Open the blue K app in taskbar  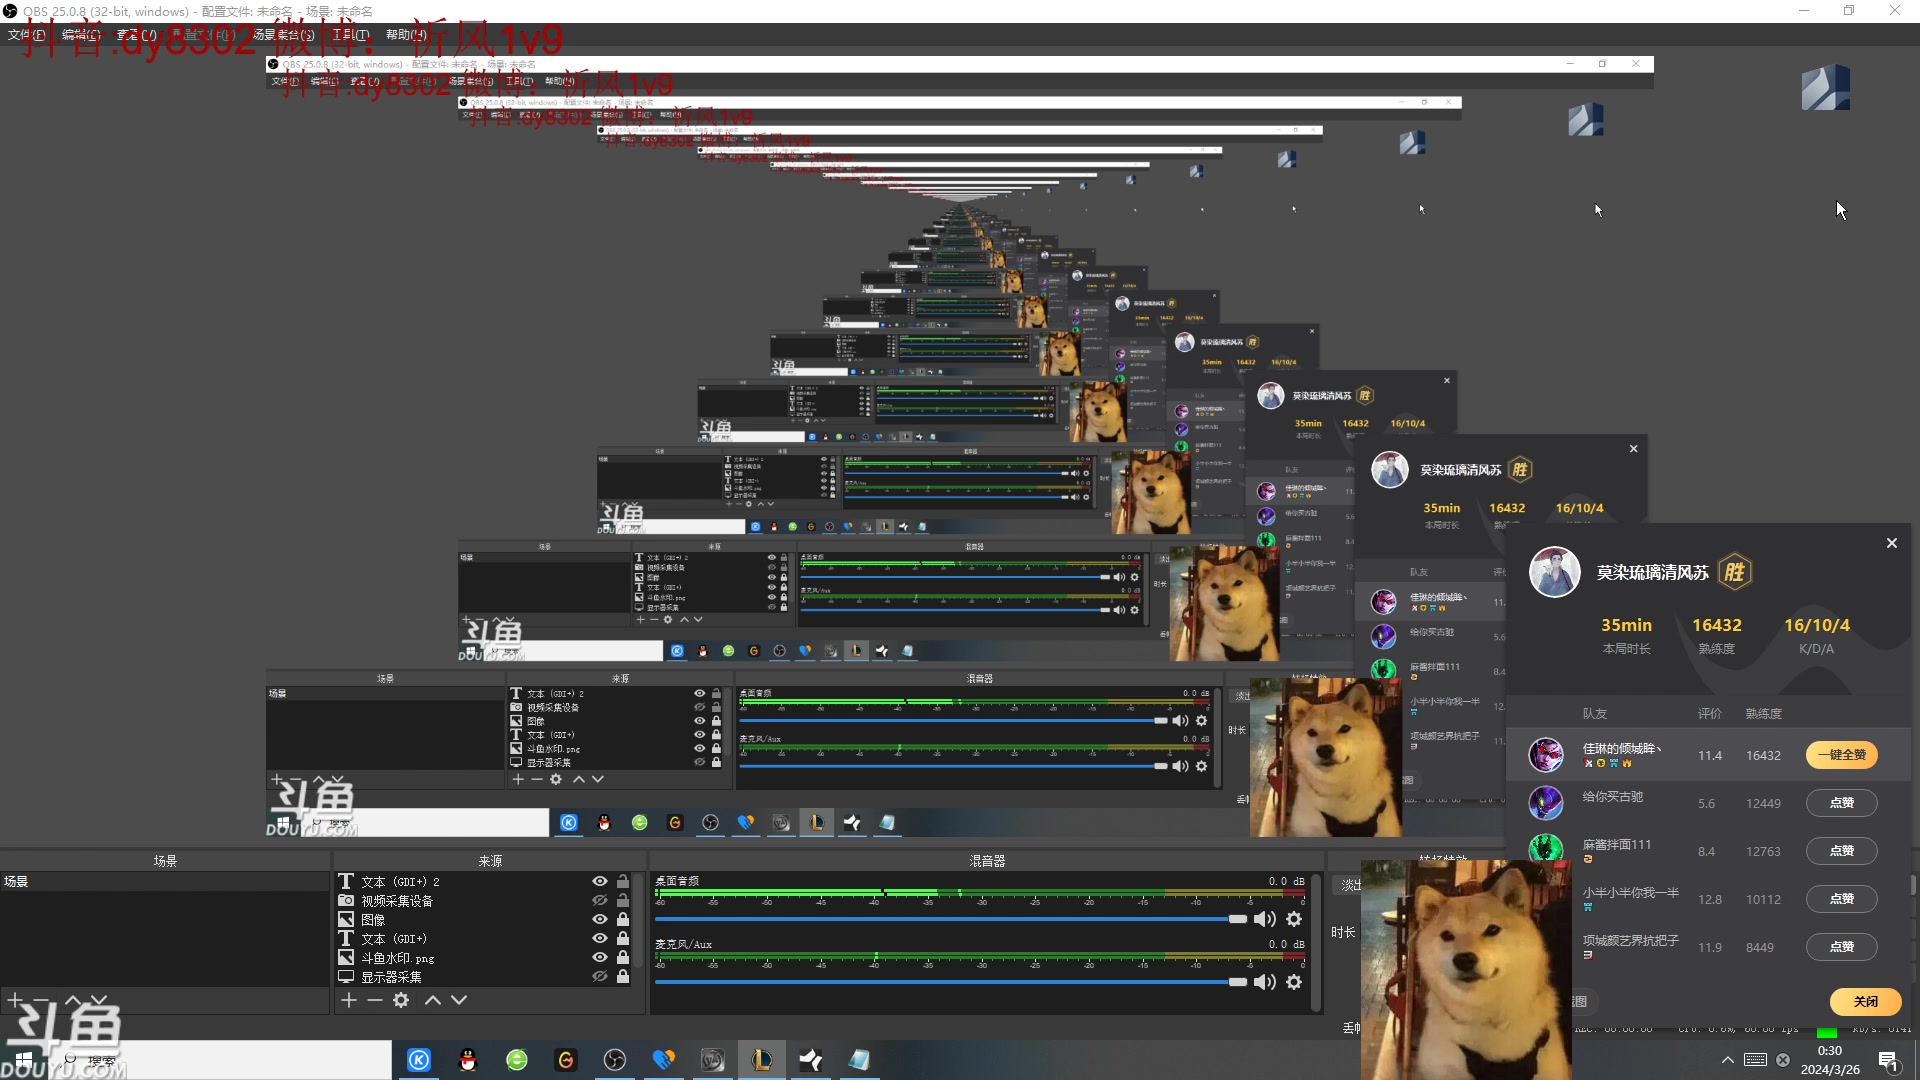(x=419, y=1060)
